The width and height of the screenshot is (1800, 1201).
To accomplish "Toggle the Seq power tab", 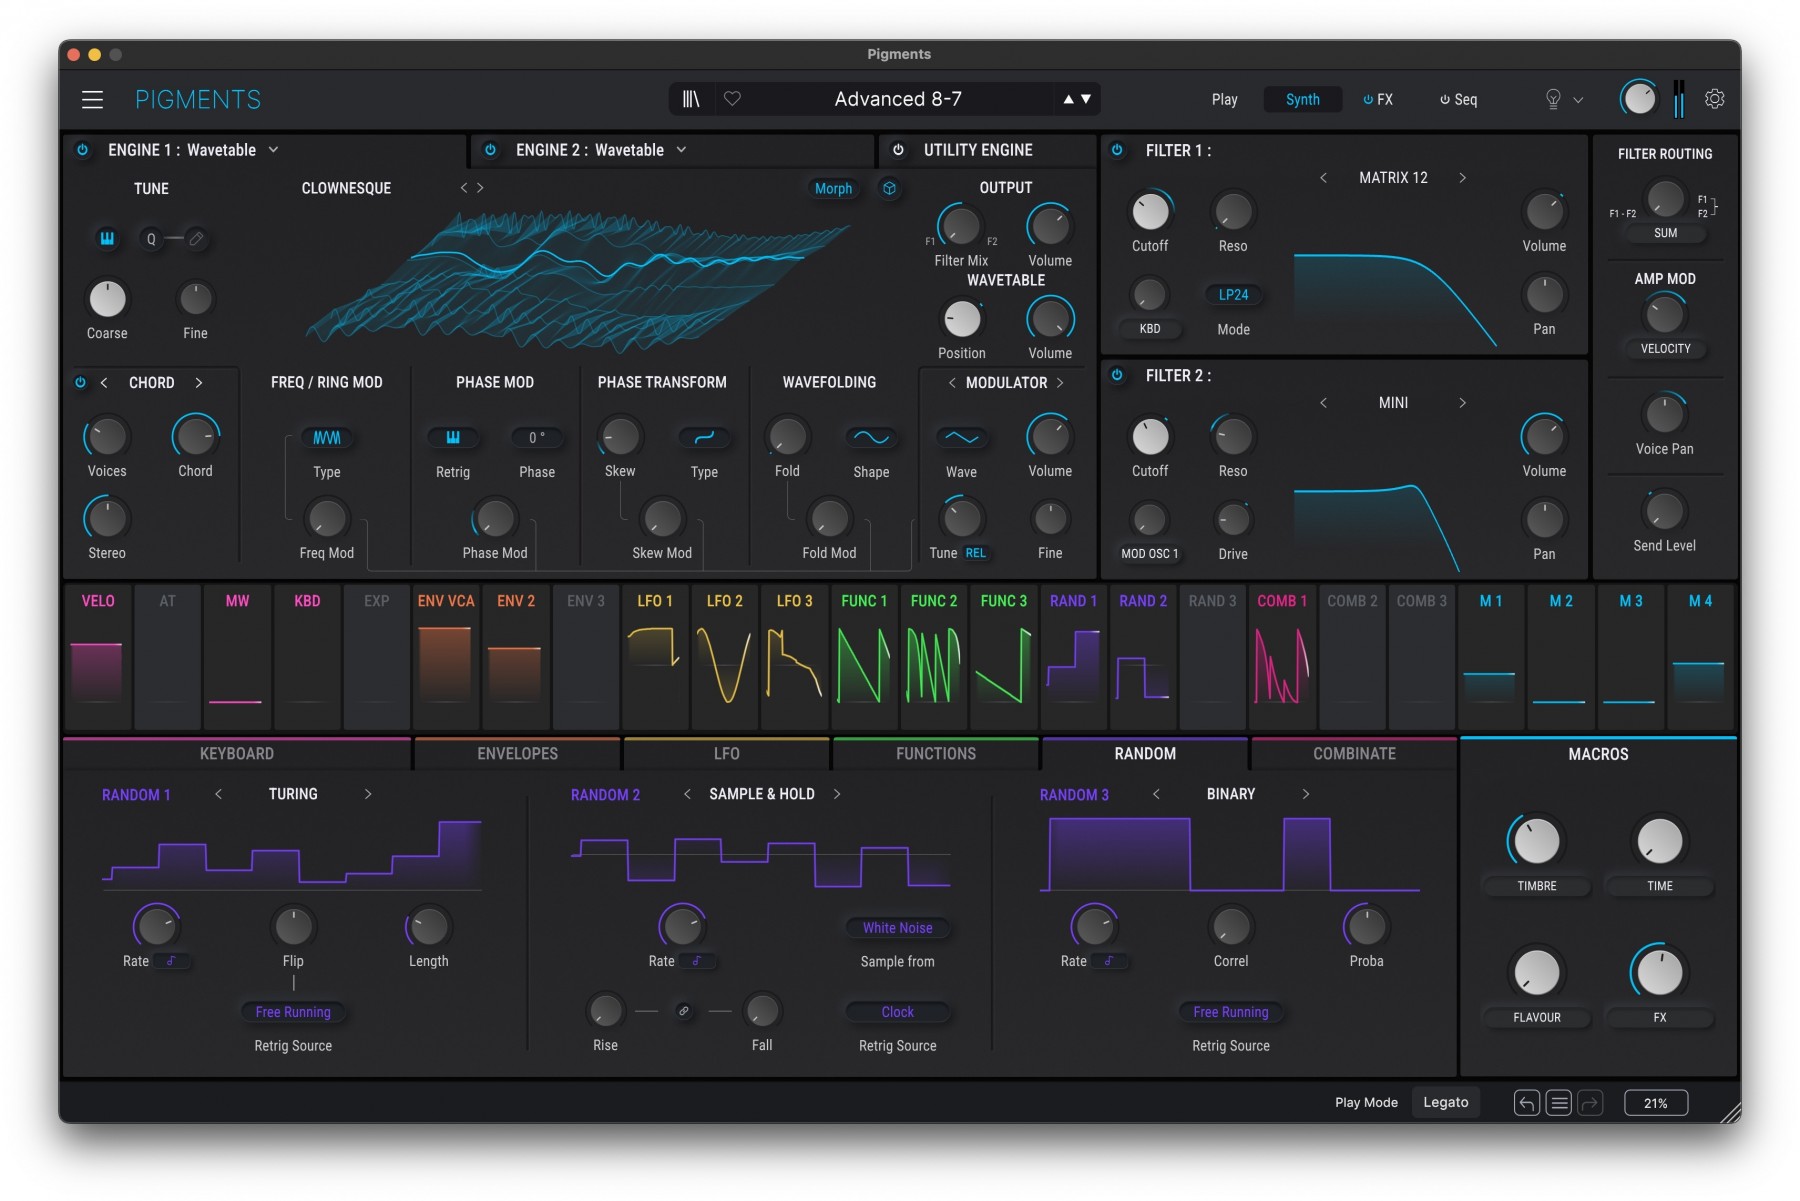I will [x=1459, y=99].
